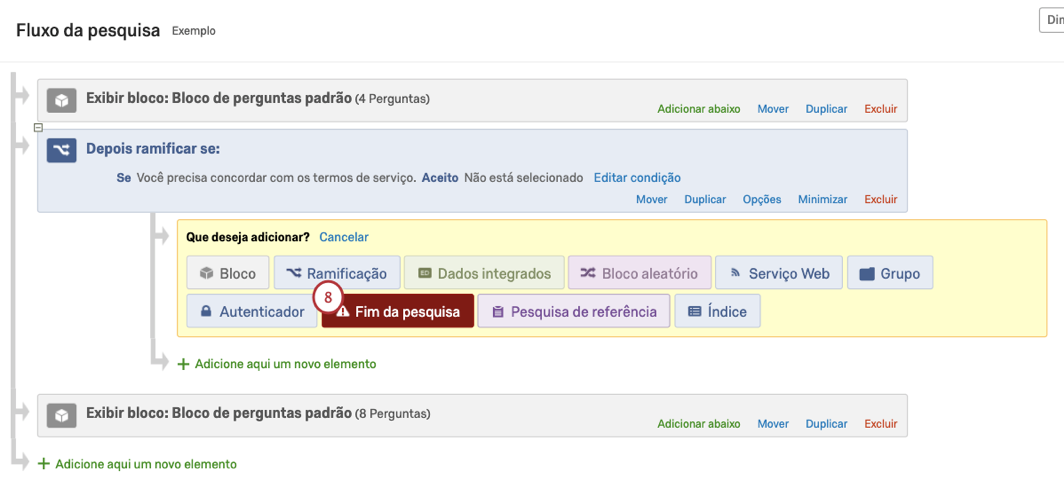Viewport: 1064px width, 502px height.
Task: Click the '(4 Perguntas)' count text
Action: [392, 99]
